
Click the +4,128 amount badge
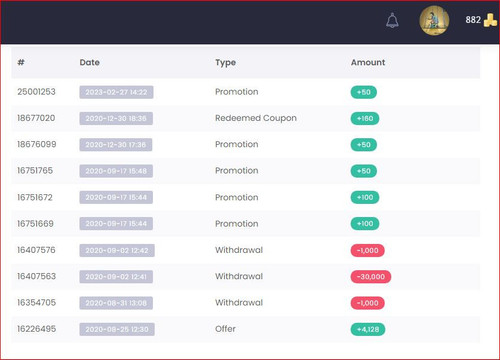[368, 329]
